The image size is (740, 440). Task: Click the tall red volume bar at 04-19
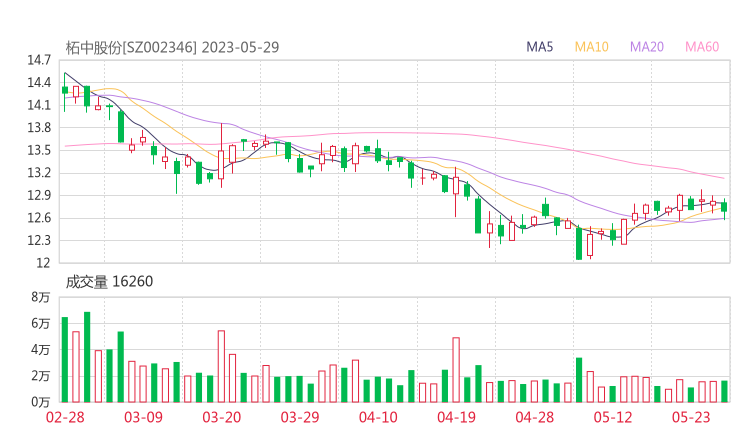(x=456, y=370)
